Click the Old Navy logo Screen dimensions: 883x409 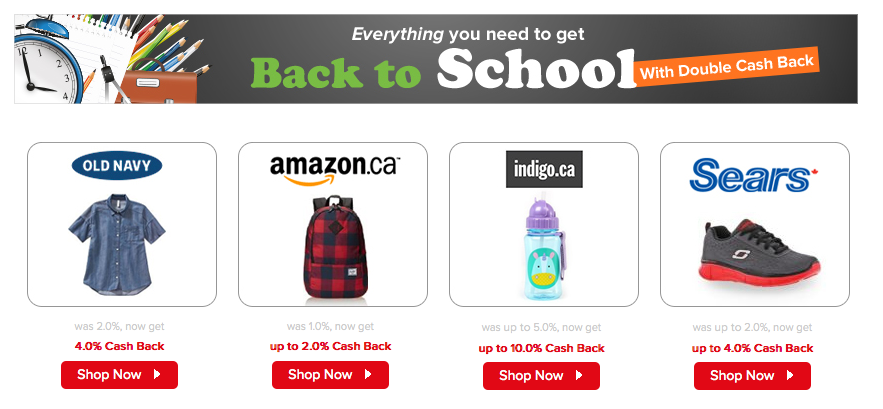click(117, 166)
